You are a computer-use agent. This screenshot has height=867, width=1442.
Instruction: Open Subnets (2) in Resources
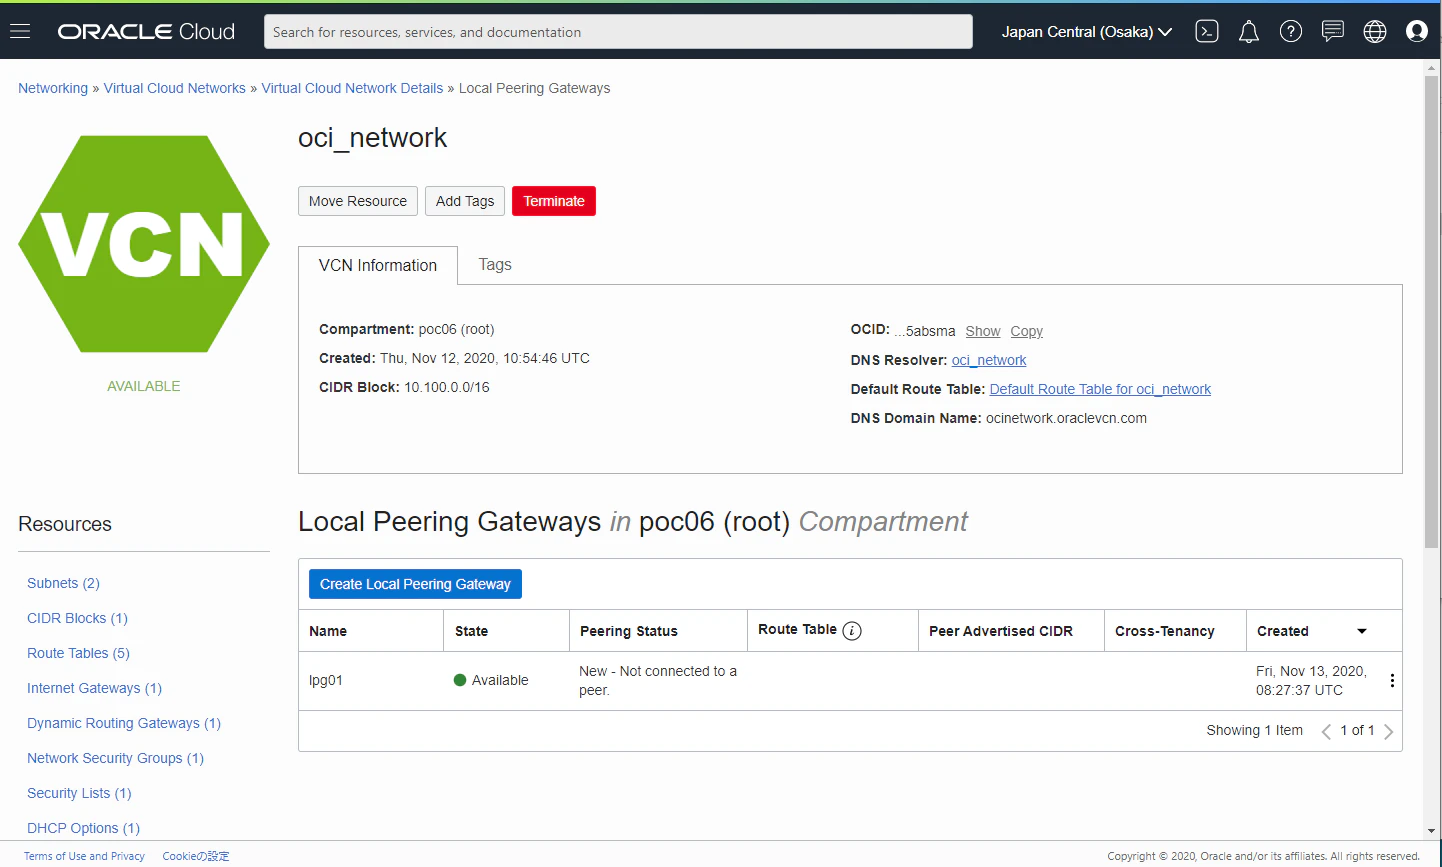click(63, 583)
